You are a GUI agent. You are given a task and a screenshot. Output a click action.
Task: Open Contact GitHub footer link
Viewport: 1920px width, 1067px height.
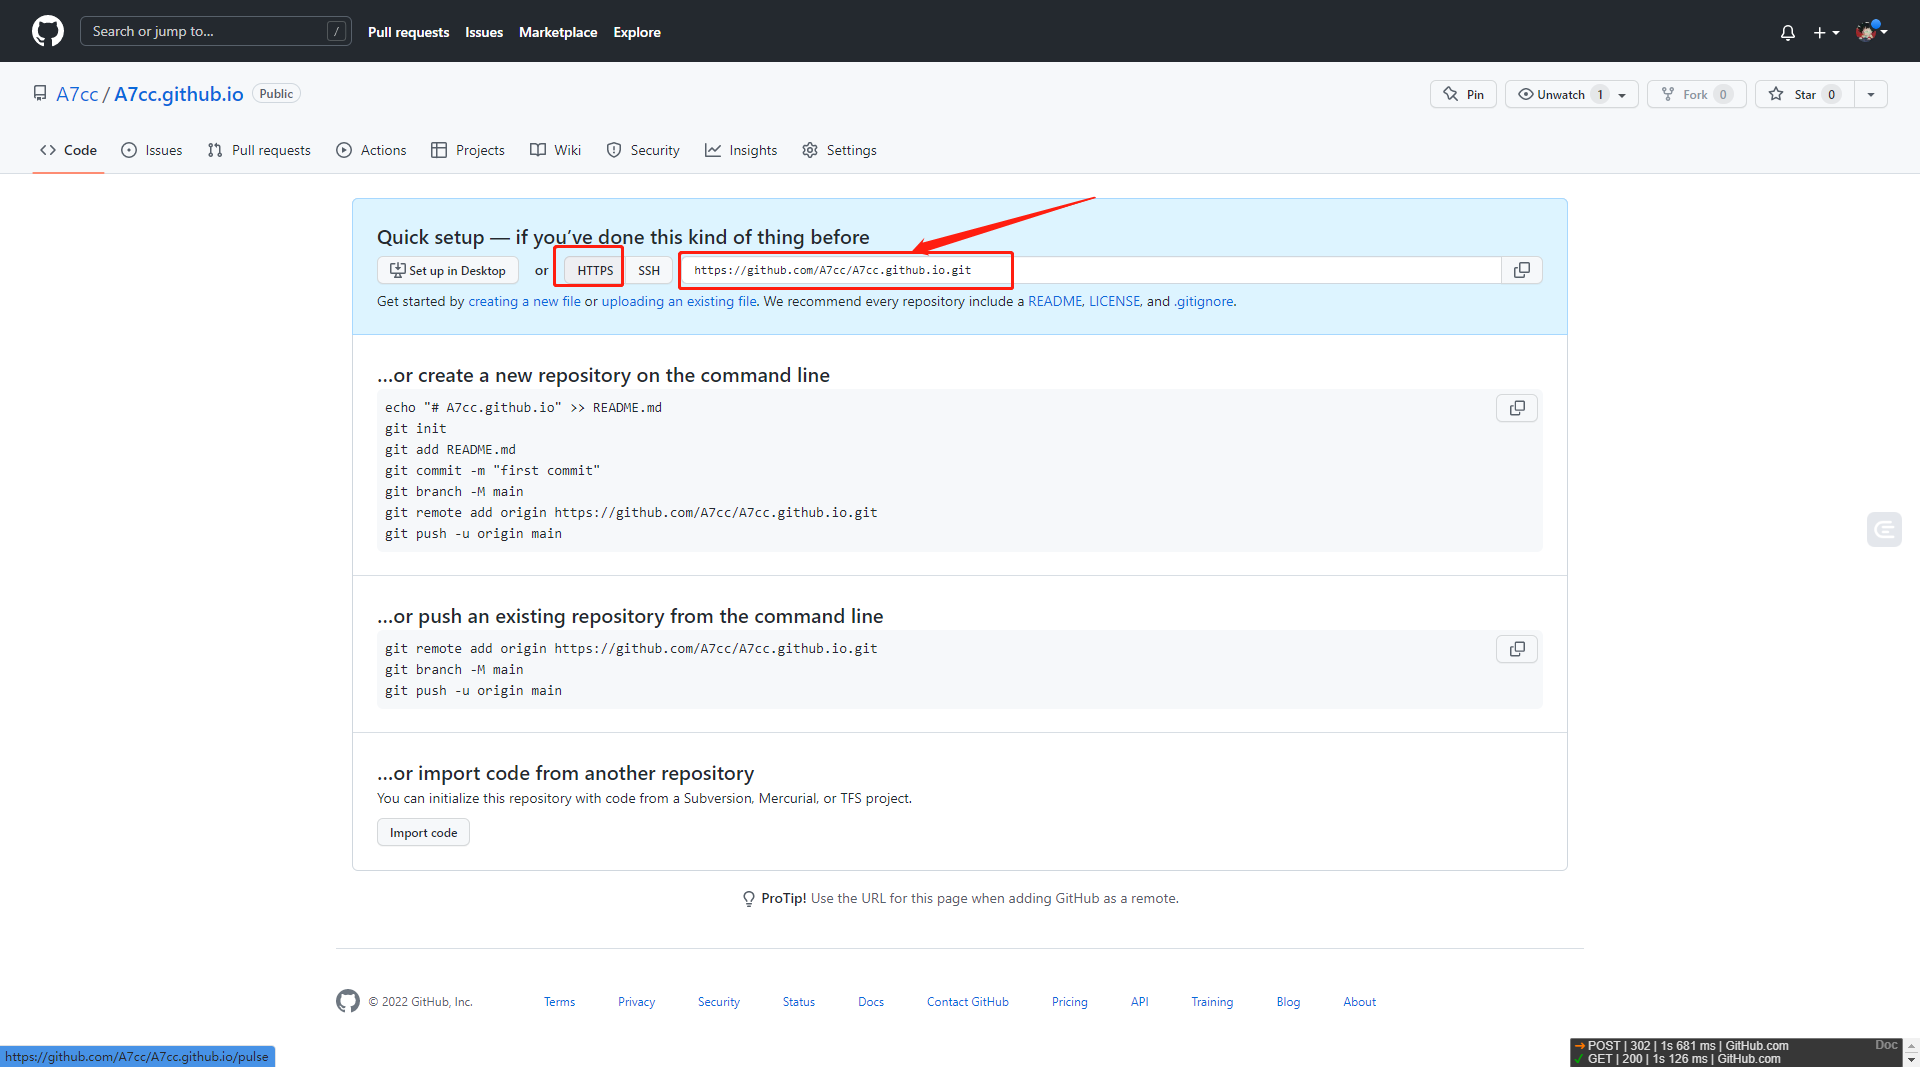[968, 1002]
